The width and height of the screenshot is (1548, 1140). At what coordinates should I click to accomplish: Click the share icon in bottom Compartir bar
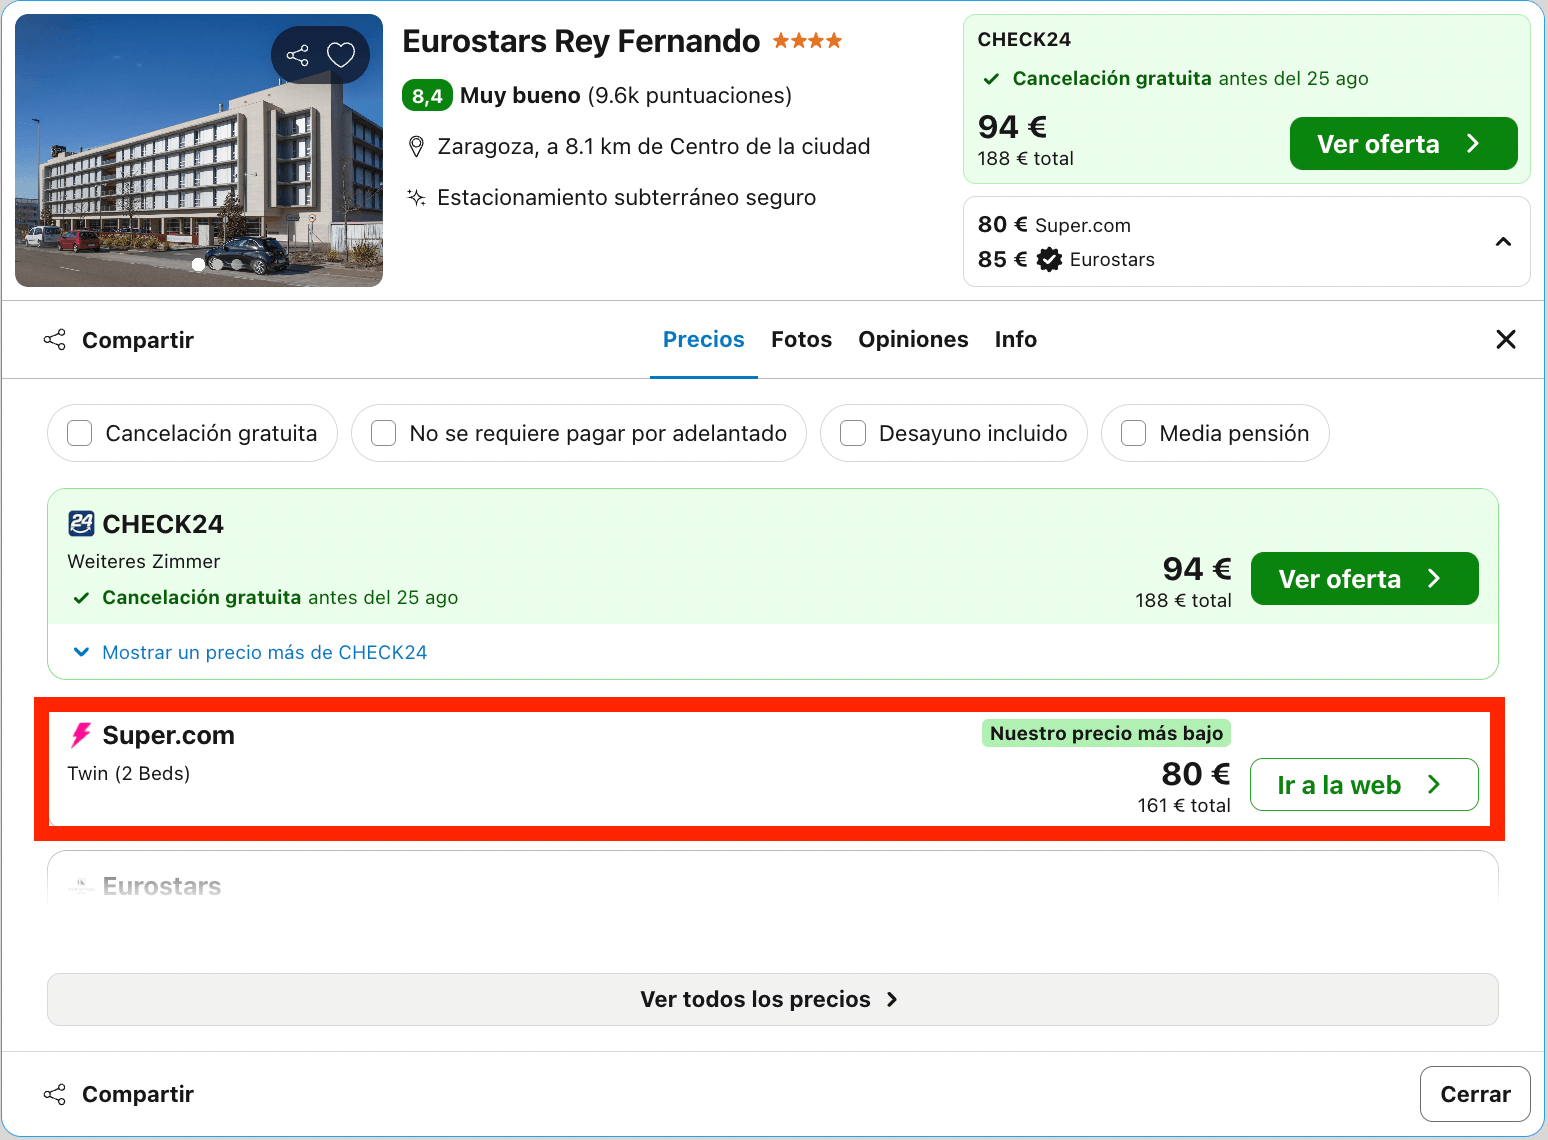coord(55,1094)
